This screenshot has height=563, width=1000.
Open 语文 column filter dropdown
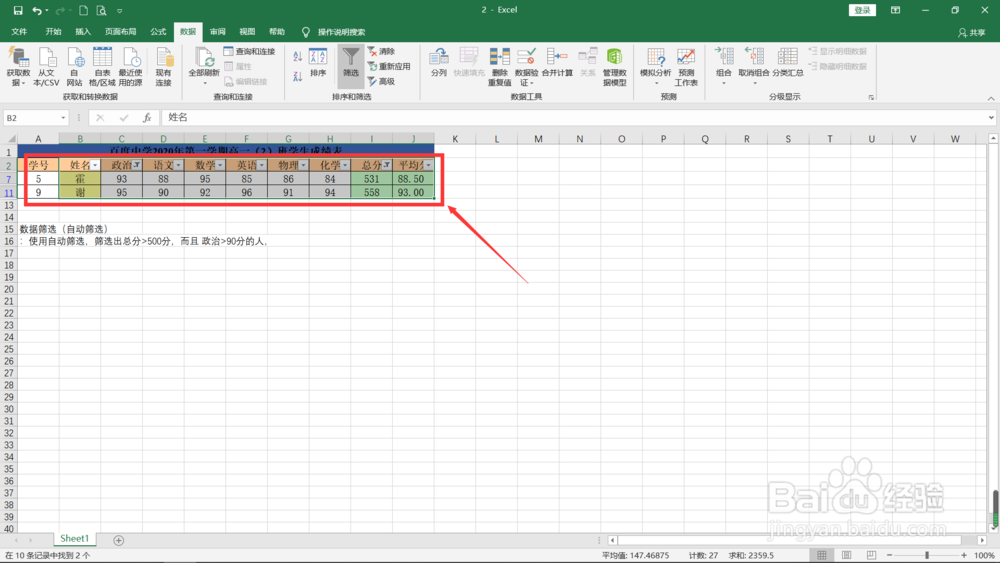pyautogui.click(x=178, y=165)
